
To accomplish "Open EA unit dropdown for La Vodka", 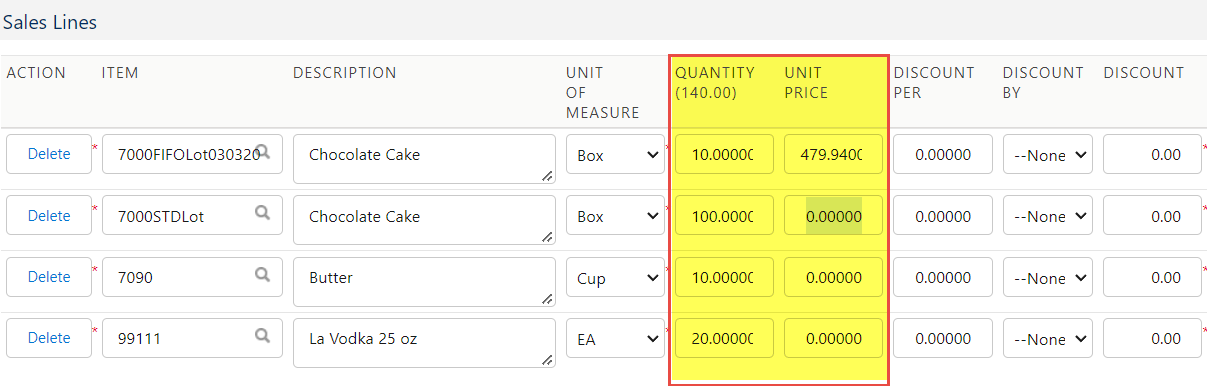I will pos(615,339).
